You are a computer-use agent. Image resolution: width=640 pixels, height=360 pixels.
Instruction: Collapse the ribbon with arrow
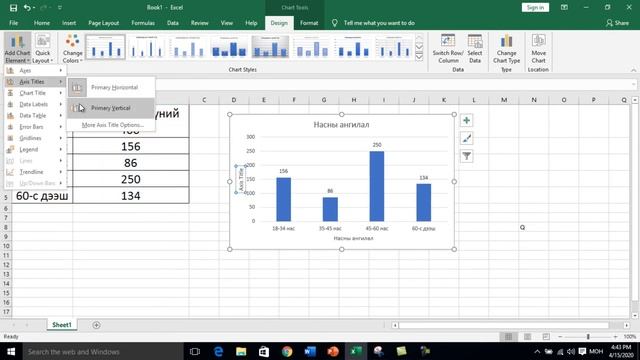tap(633, 70)
